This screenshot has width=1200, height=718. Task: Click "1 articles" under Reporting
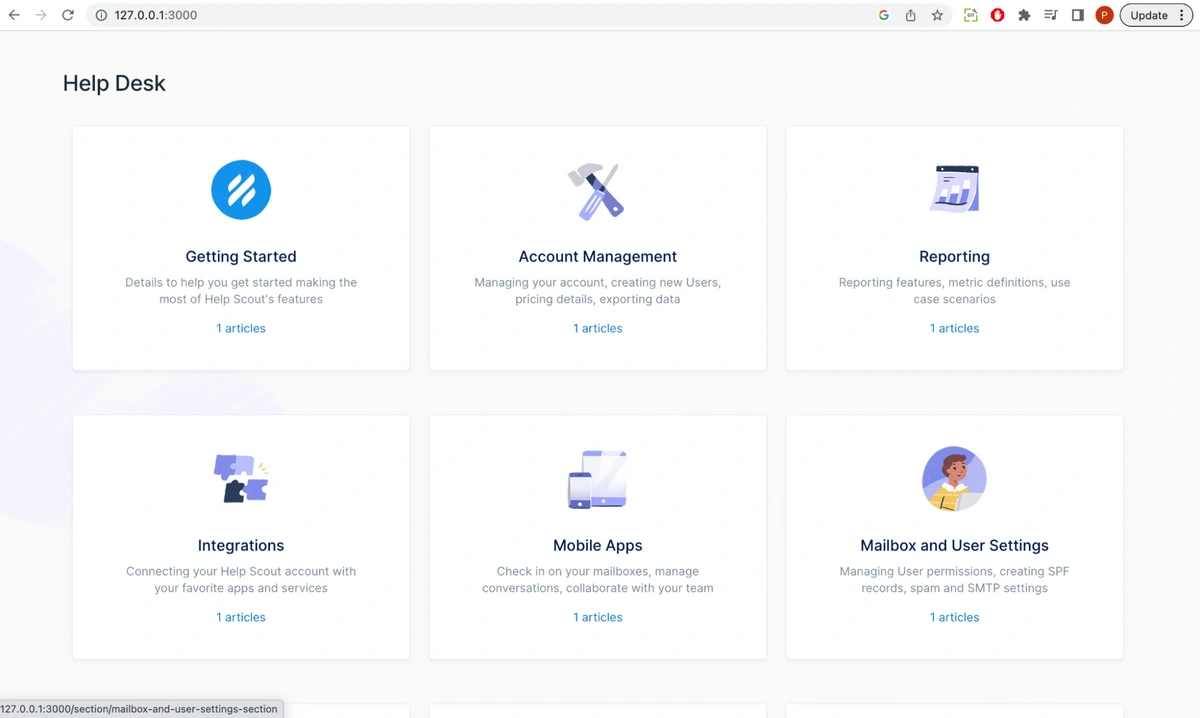[x=954, y=328]
